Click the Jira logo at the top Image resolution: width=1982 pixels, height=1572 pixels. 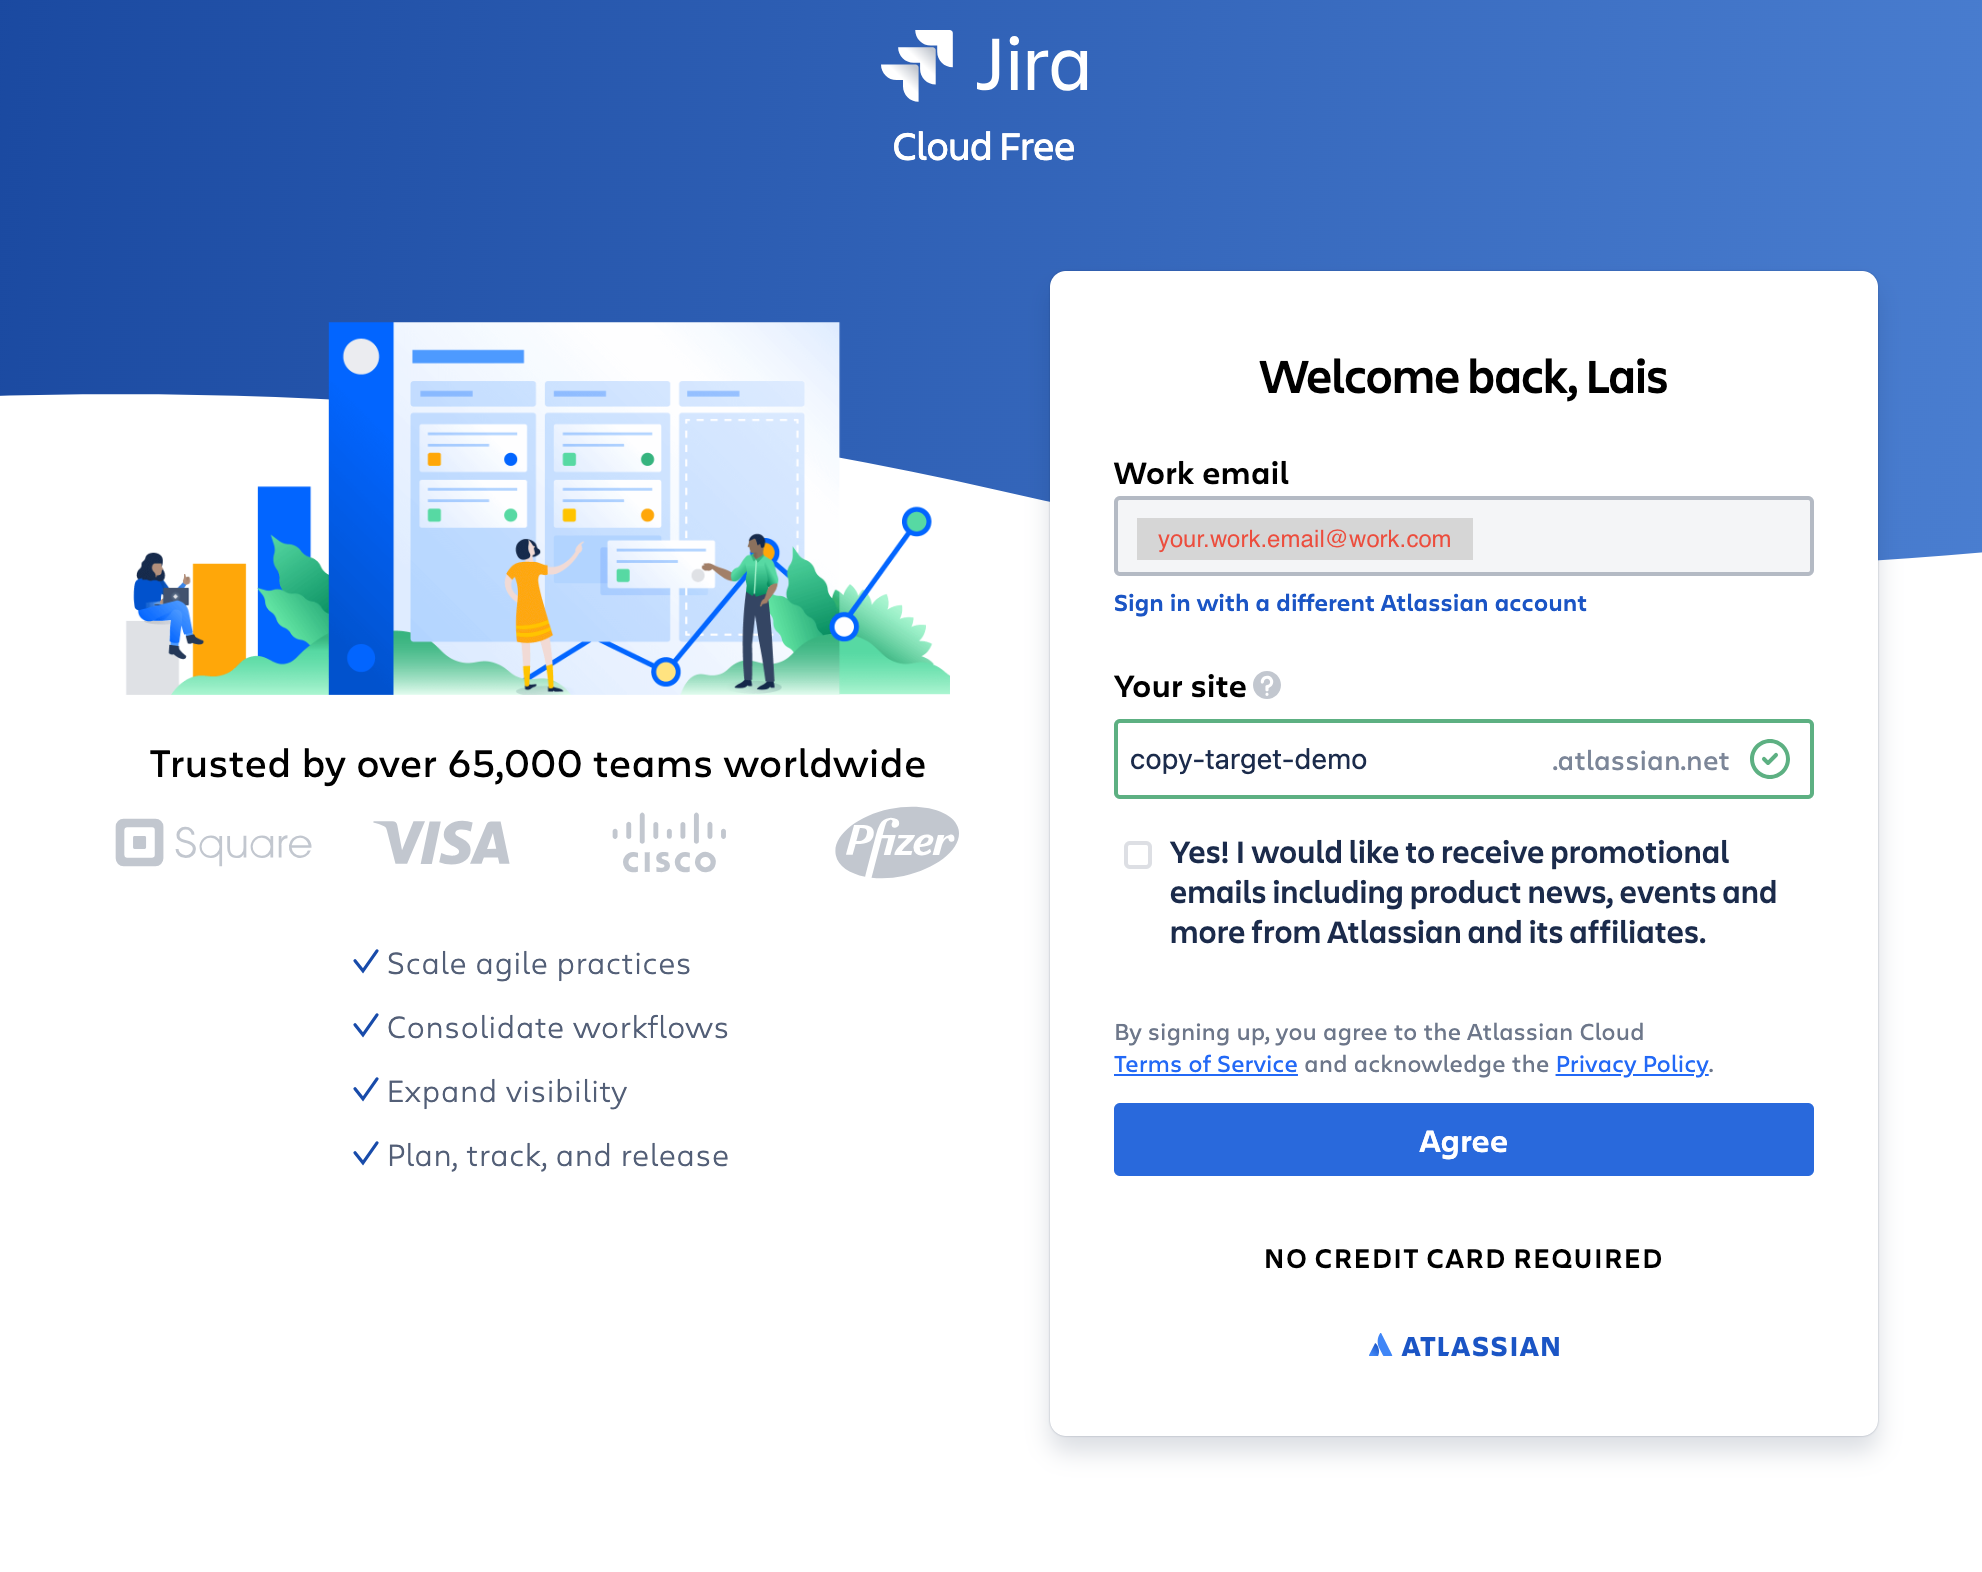click(x=985, y=64)
